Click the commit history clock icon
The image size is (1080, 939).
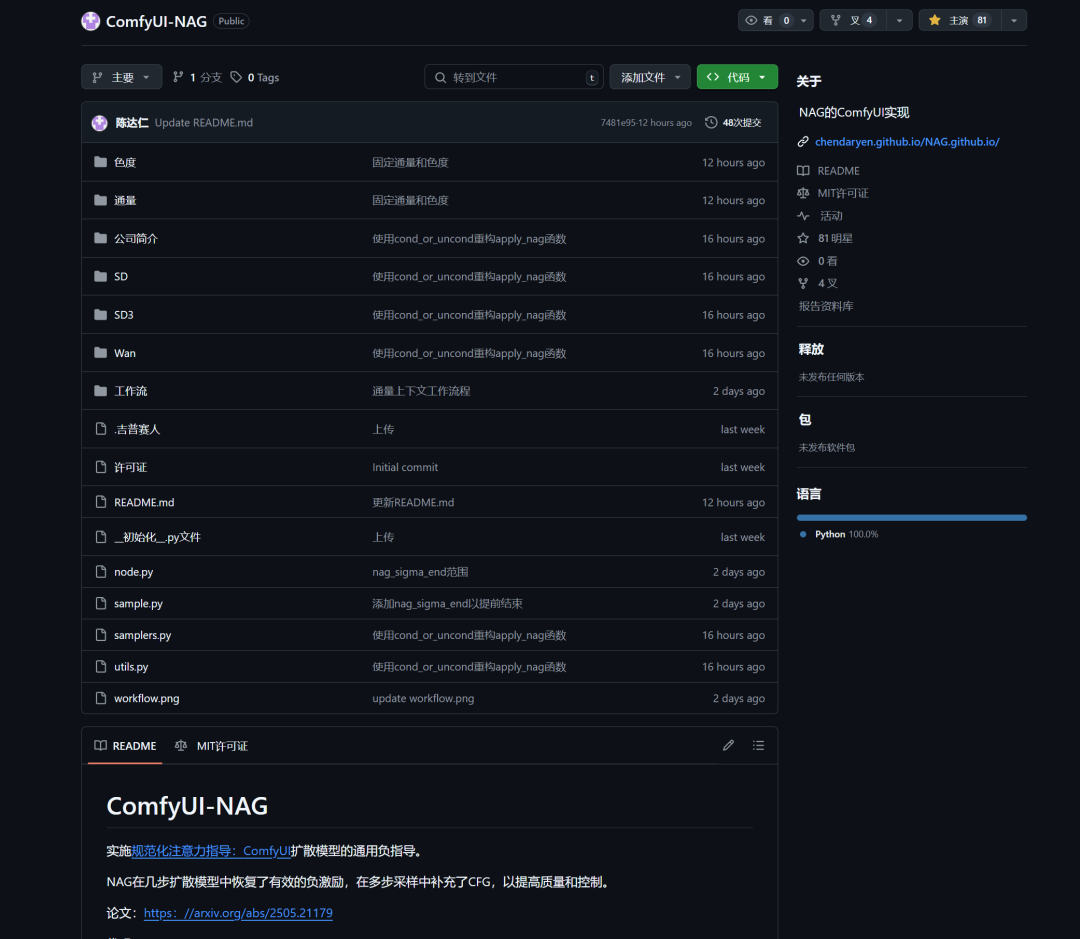(x=711, y=123)
